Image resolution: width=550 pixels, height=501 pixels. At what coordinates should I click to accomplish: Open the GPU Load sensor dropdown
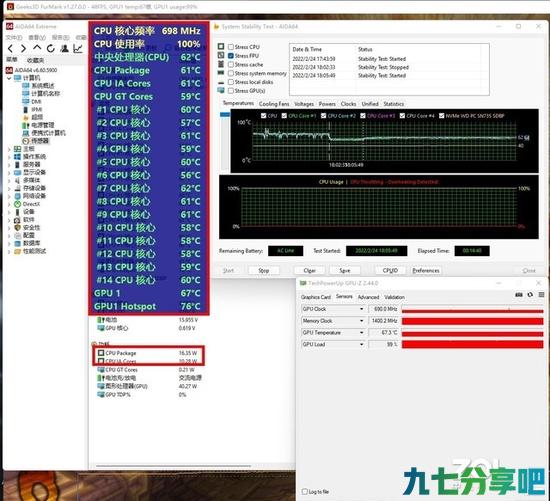coord(361,345)
